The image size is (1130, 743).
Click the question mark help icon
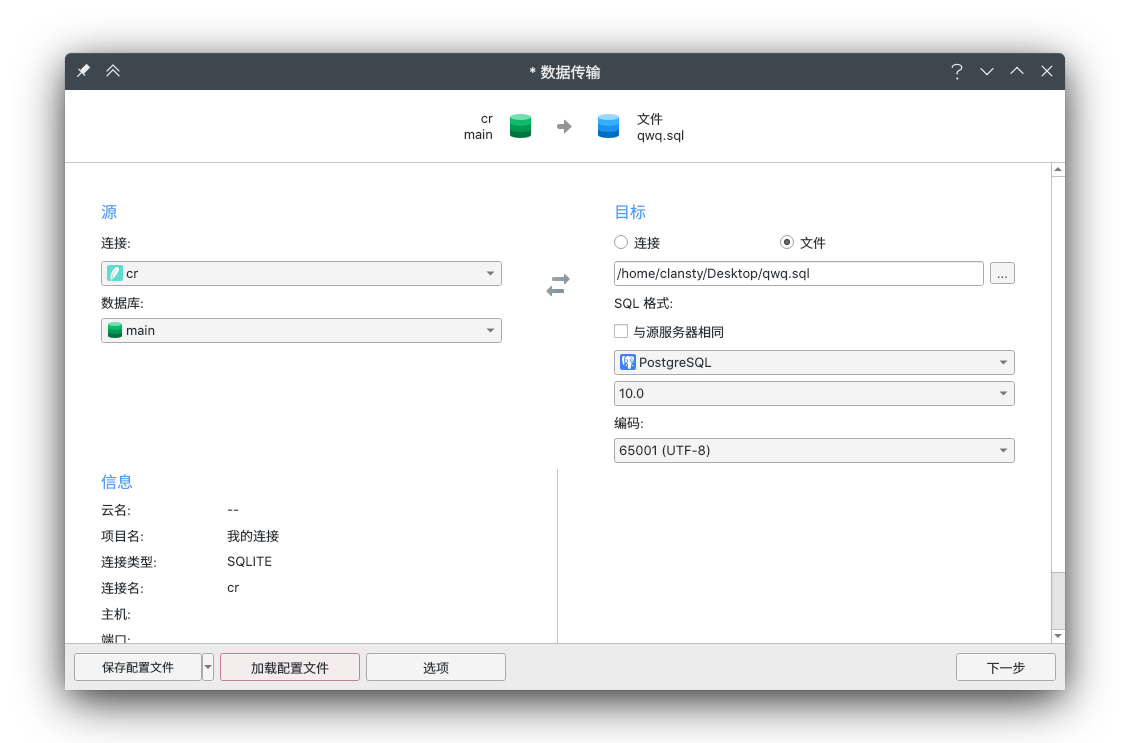(x=956, y=71)
